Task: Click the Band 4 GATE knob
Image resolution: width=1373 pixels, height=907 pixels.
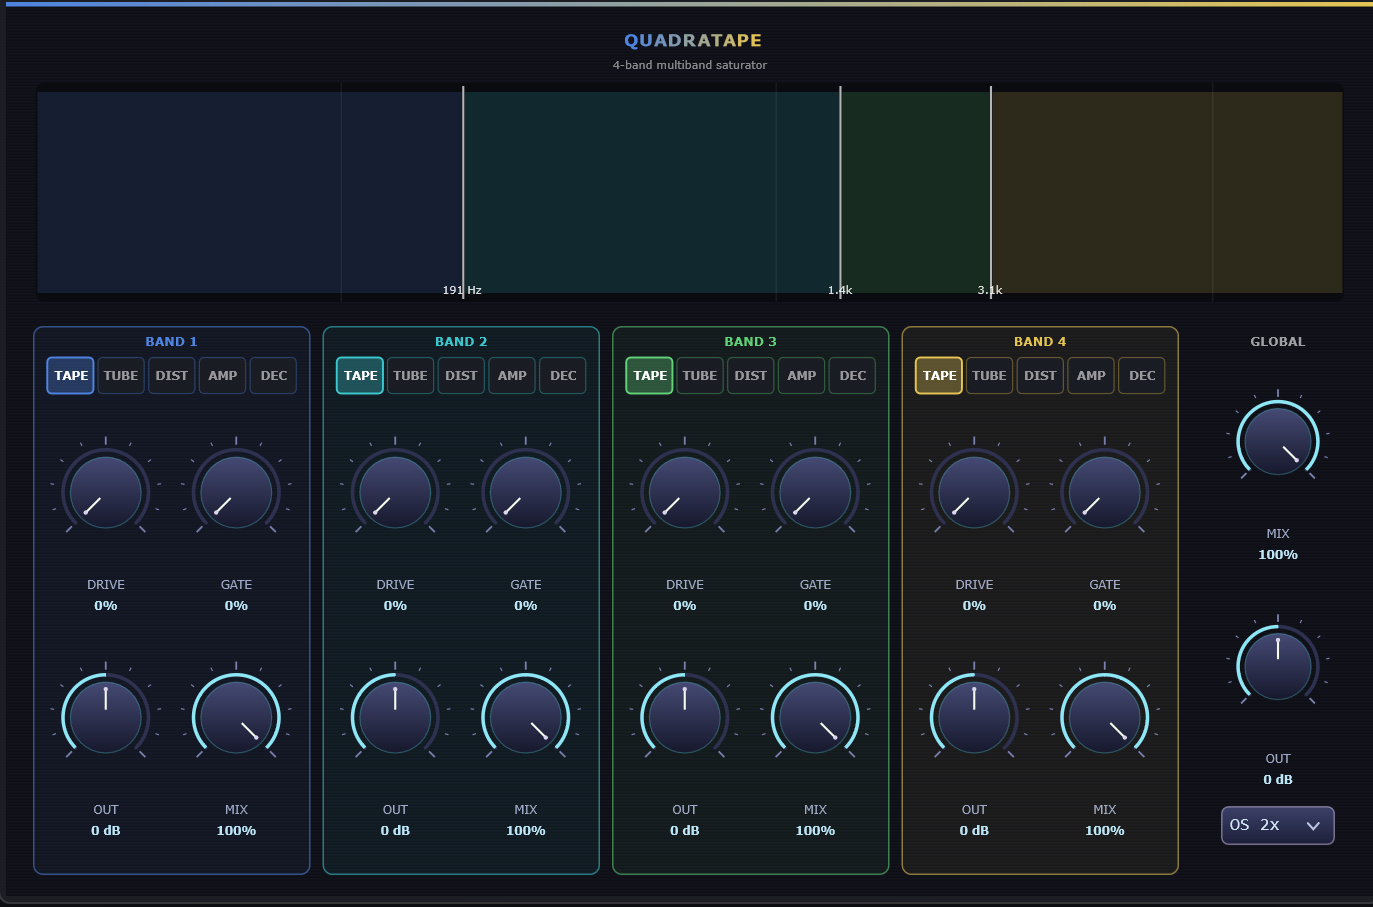Action: [1105, 492]
